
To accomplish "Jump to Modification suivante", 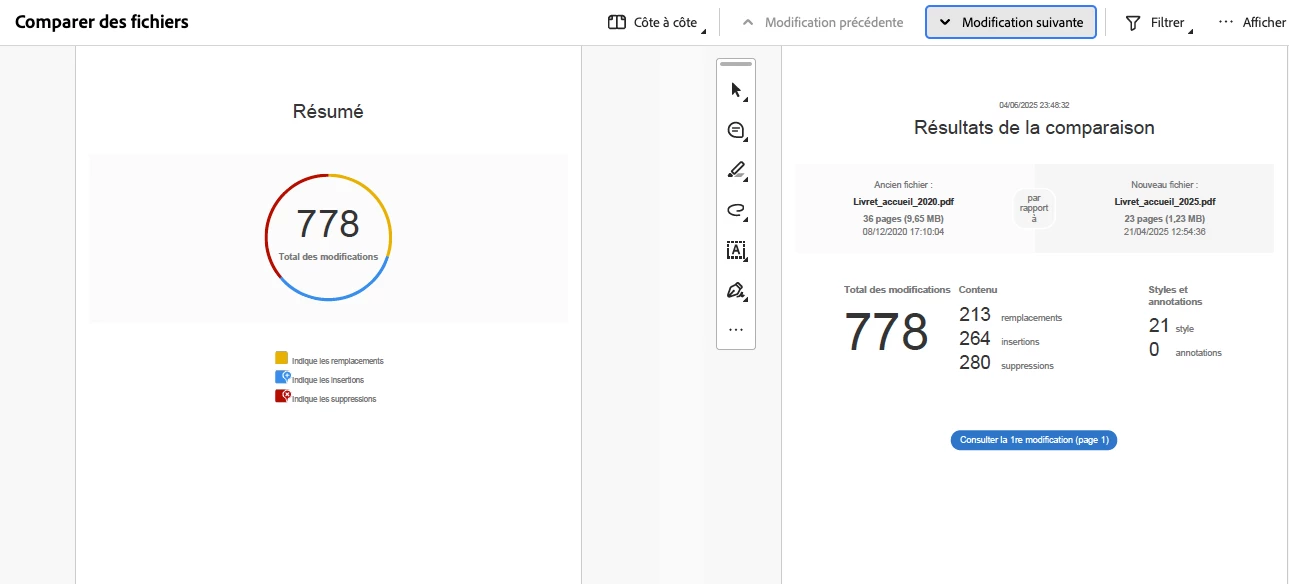I will pos(1011,22).
